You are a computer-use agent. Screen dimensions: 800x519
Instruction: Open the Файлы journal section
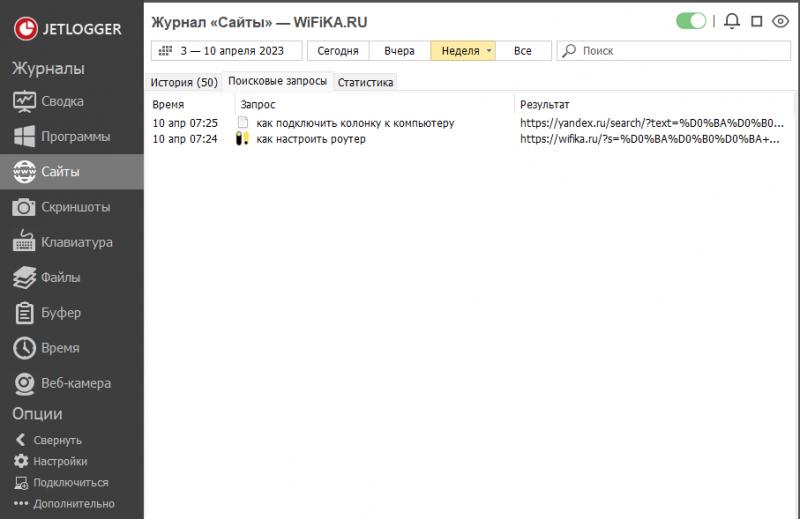(60, 277)
